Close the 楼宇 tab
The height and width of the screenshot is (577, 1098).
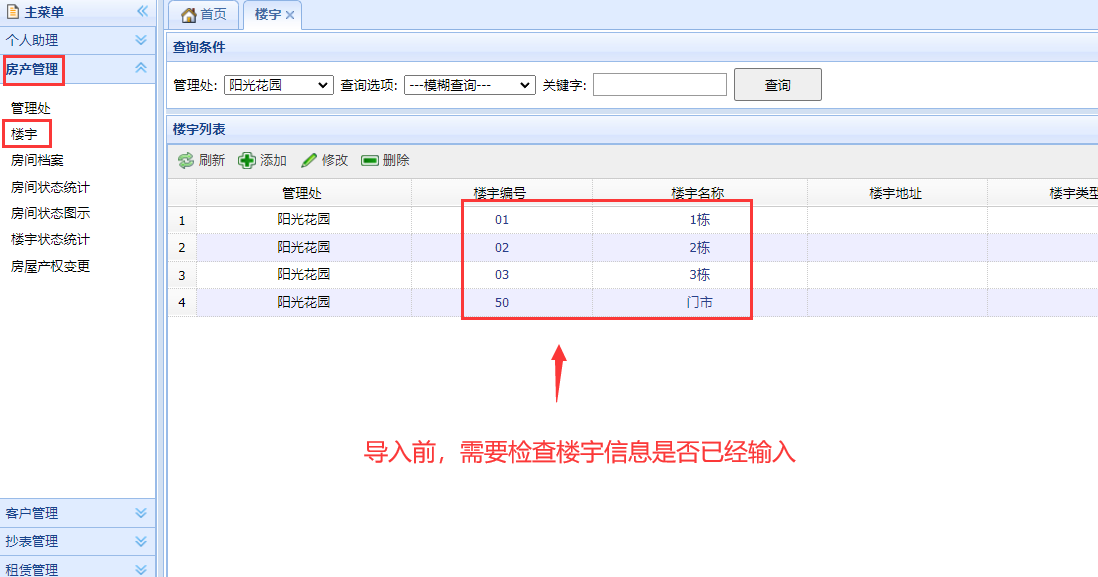pos(290,15)
